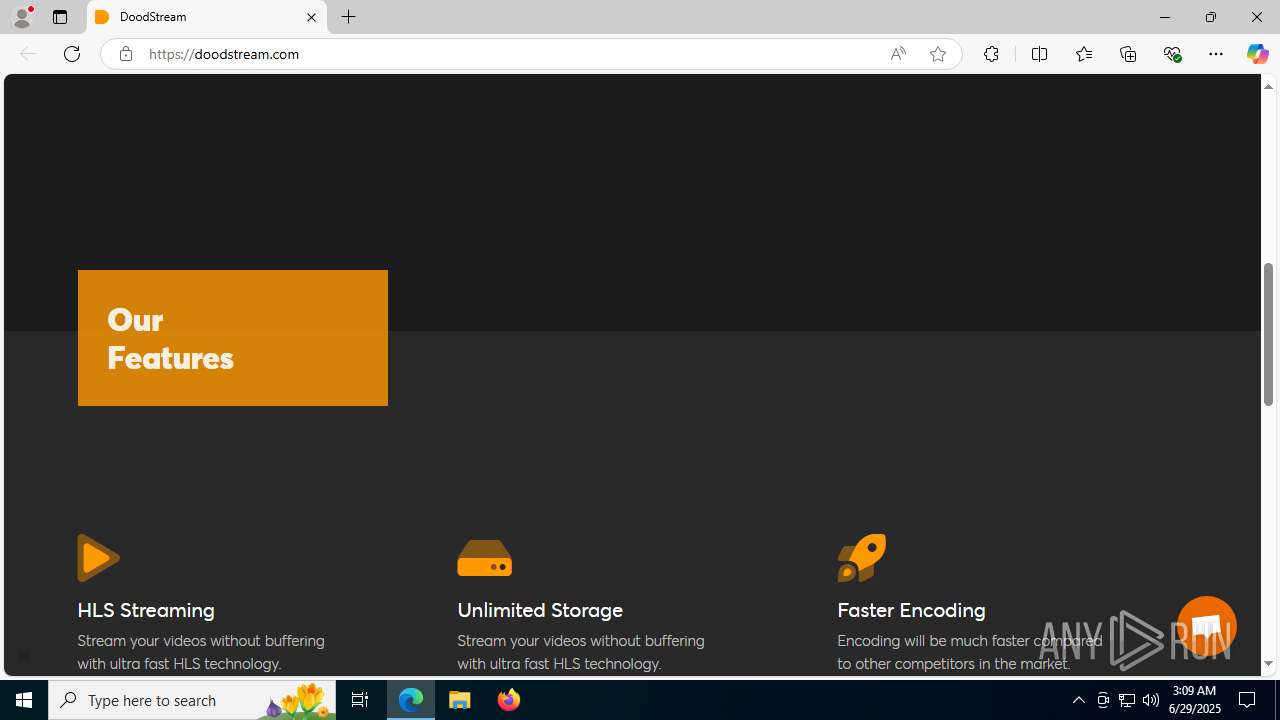Open the clock showing 3:09 AM

point(1194,700)
